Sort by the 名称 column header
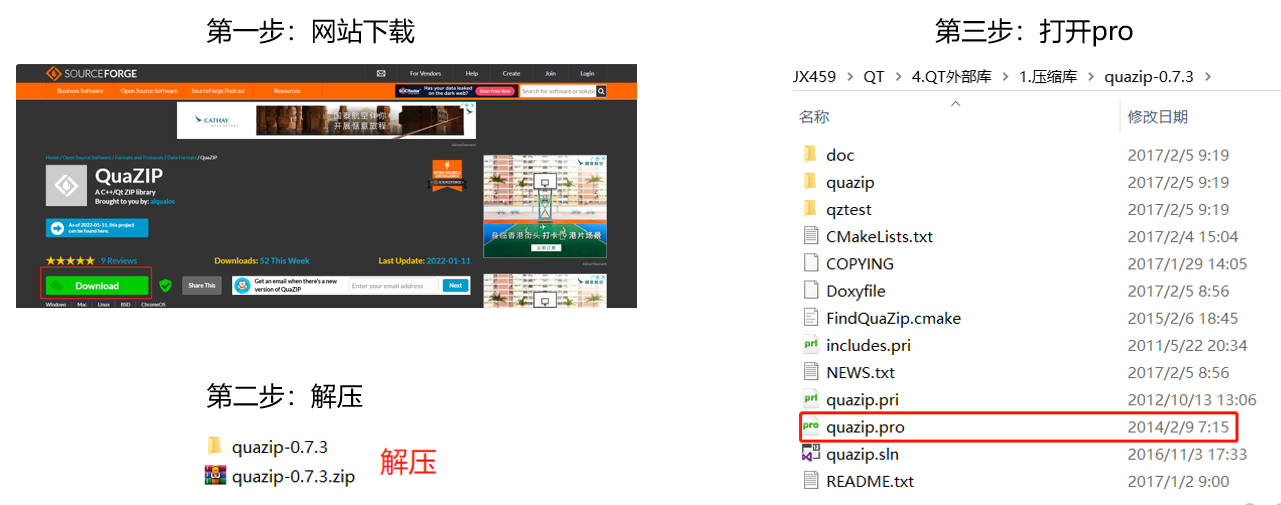The height and width of the screenshot is (505, 1281). coord(814,117)
